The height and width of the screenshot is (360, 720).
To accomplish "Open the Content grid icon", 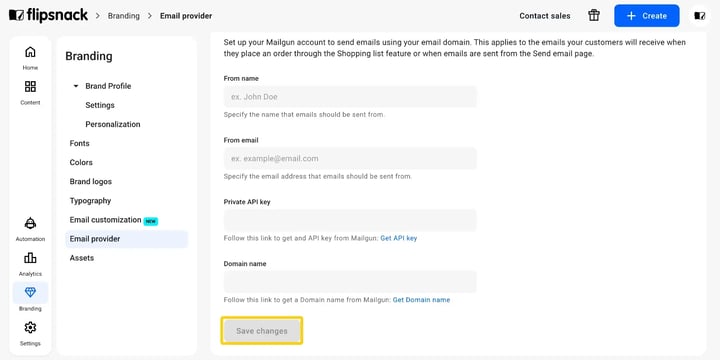I will [x=30, y=86].
